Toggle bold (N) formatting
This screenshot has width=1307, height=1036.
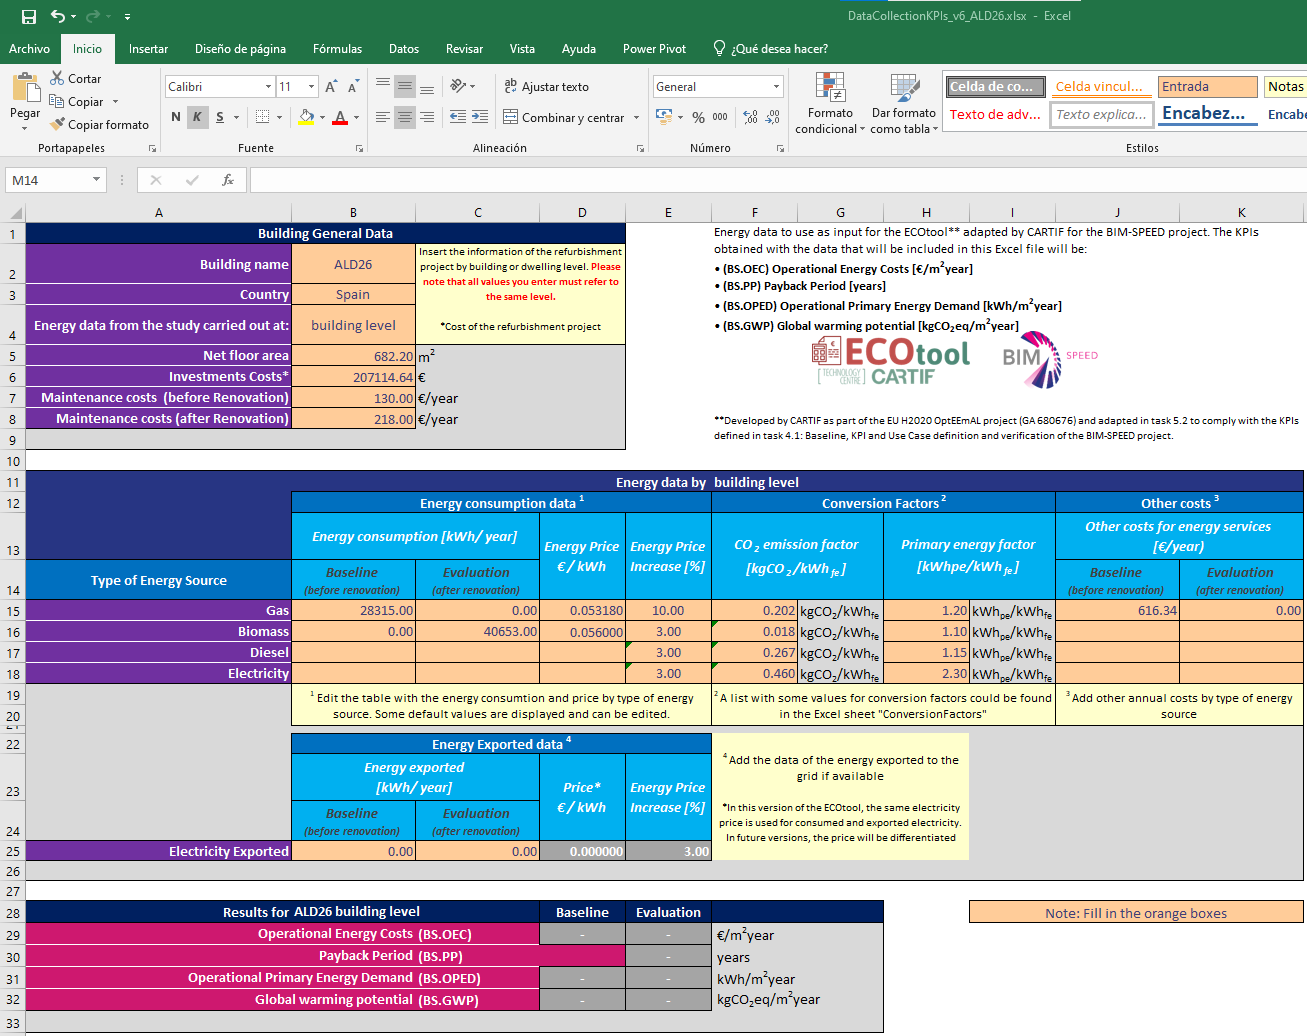tap(176, 117)
